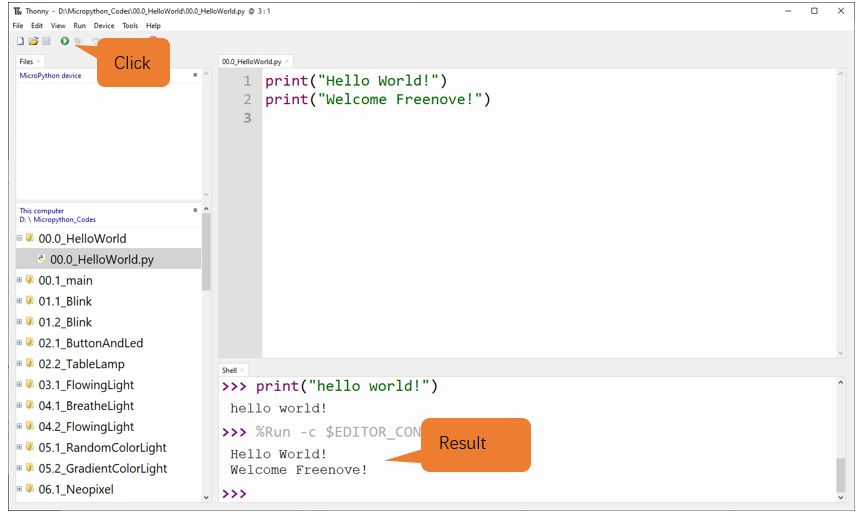This screenshot has width=863, height=515.
Task: Click up arrow of MicroPython device scrollbar
Action: pos(206,74)
